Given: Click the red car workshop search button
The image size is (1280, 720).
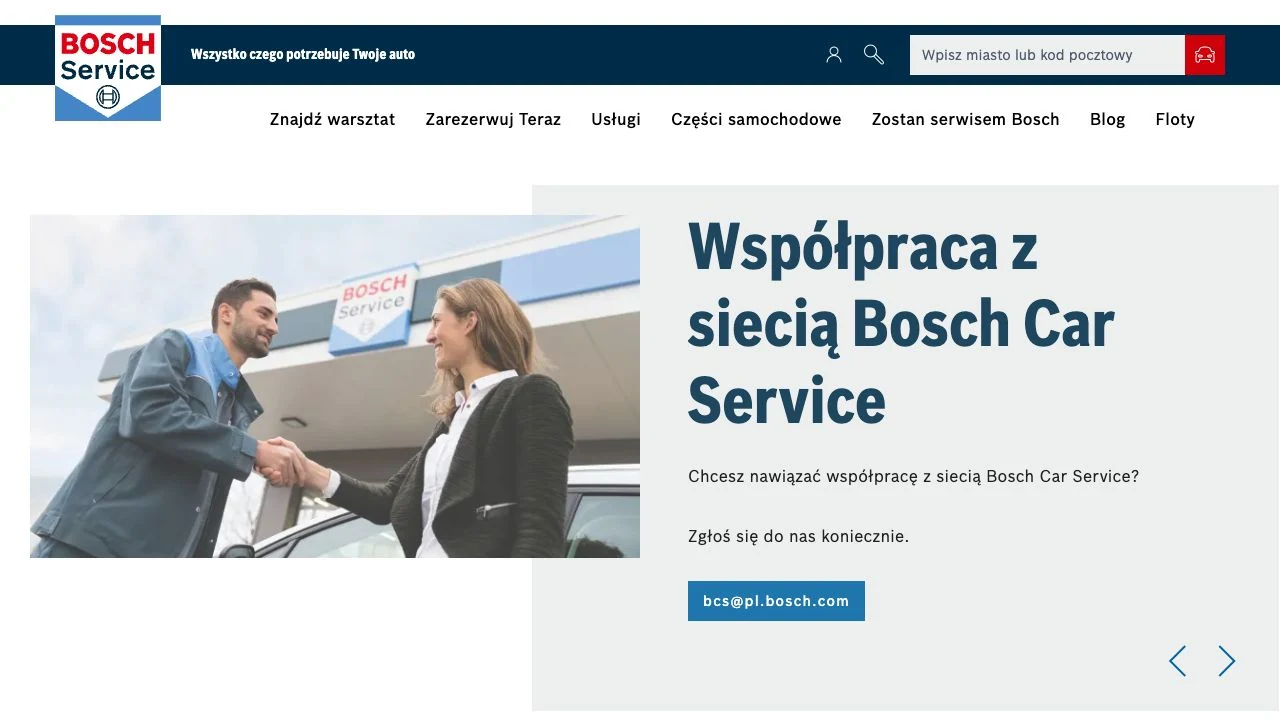Looking at the screenshot, I should pos(1205,55).
